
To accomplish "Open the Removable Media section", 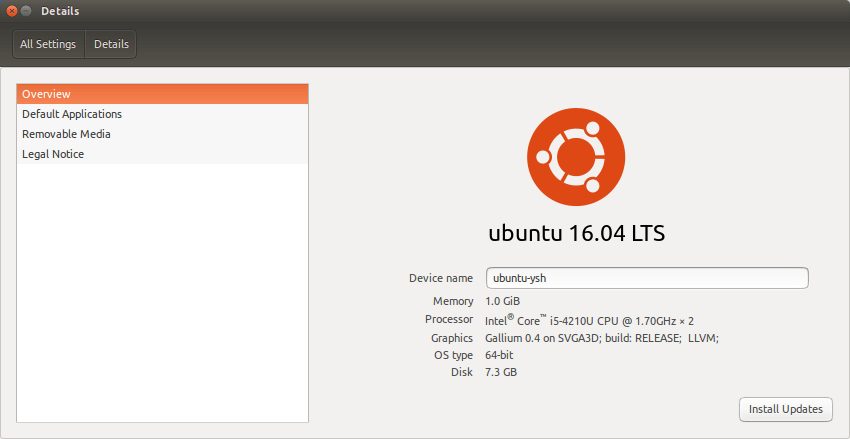I will pyautogui.click(x=162, y=134).
